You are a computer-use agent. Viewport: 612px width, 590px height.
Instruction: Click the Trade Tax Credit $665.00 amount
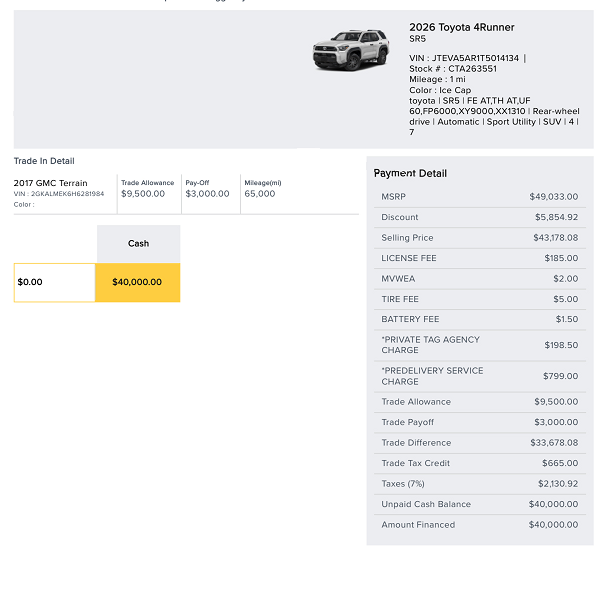(x=560, y=463)
